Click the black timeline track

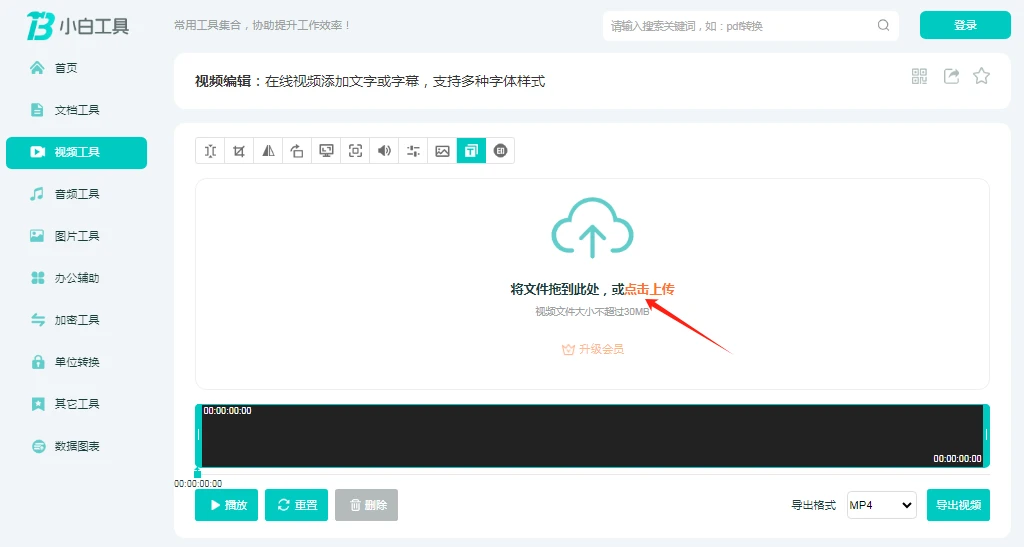(x=592, y=435)
